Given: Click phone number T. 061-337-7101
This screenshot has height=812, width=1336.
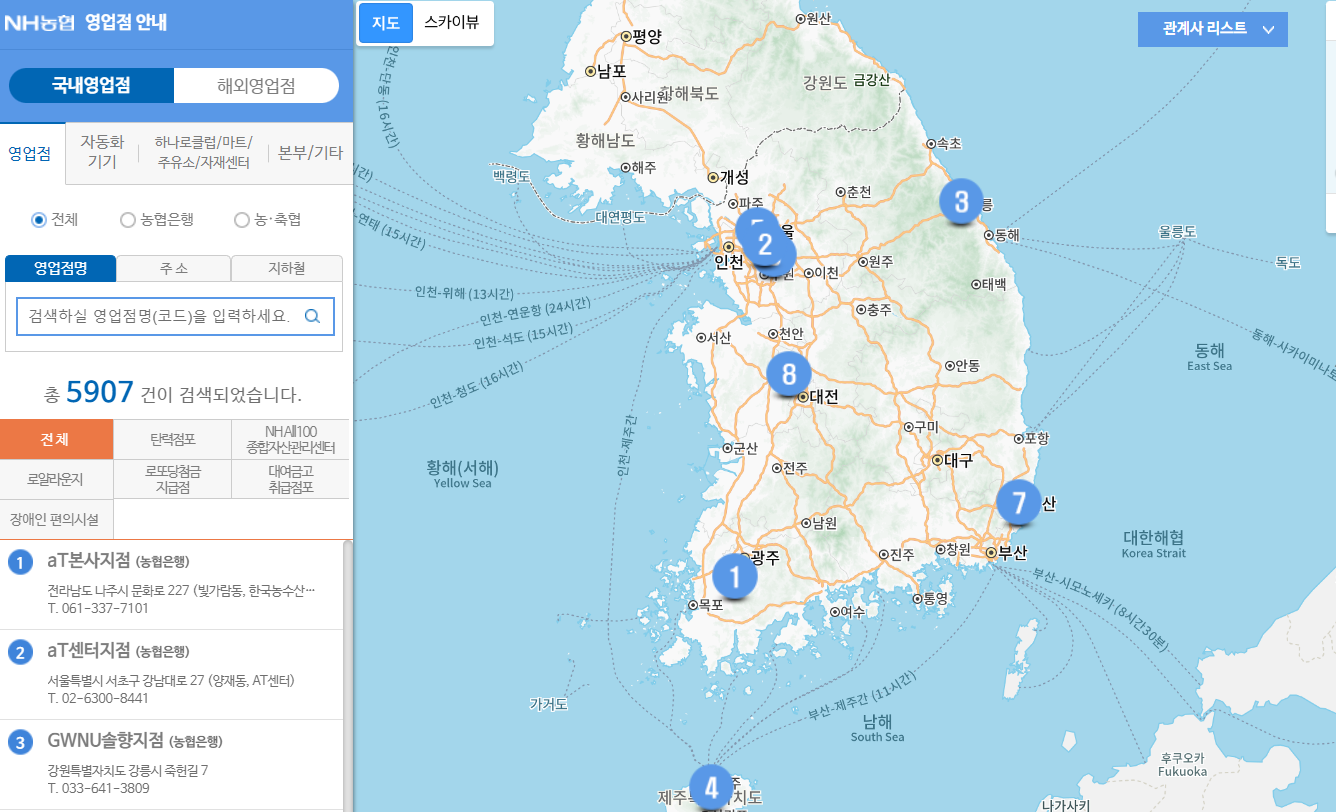Looking at the screenshot, I should [98, 608].
